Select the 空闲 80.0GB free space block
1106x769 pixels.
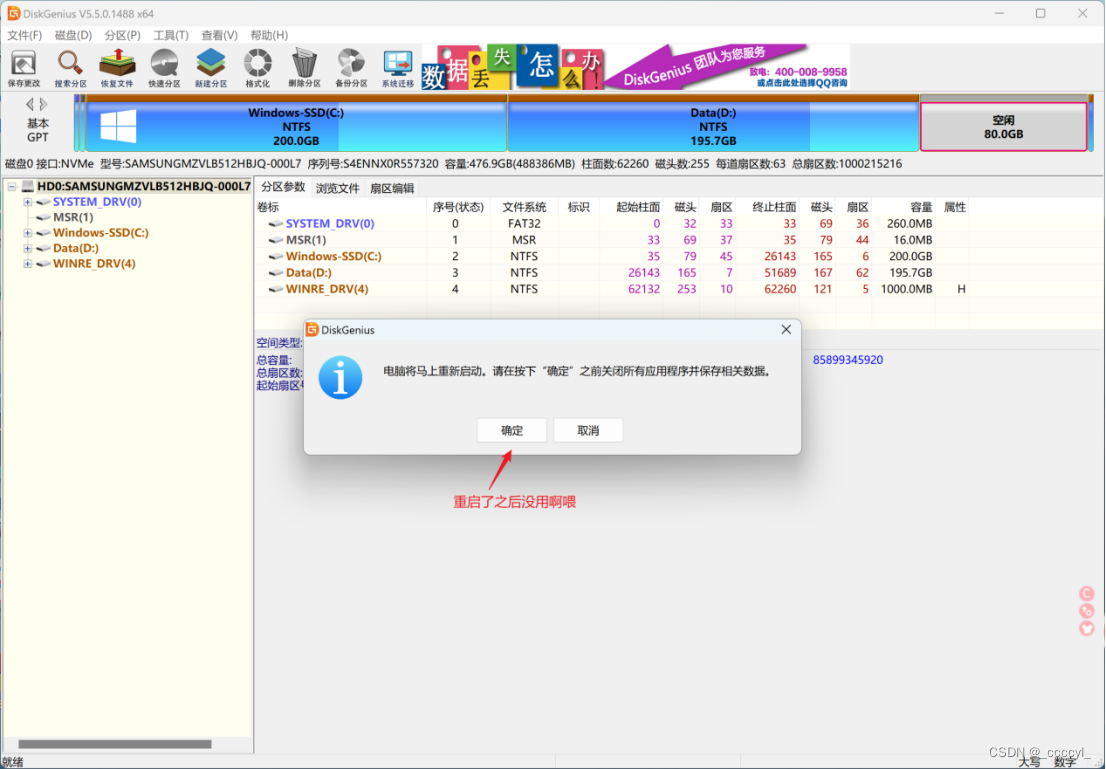point(1004,127)
